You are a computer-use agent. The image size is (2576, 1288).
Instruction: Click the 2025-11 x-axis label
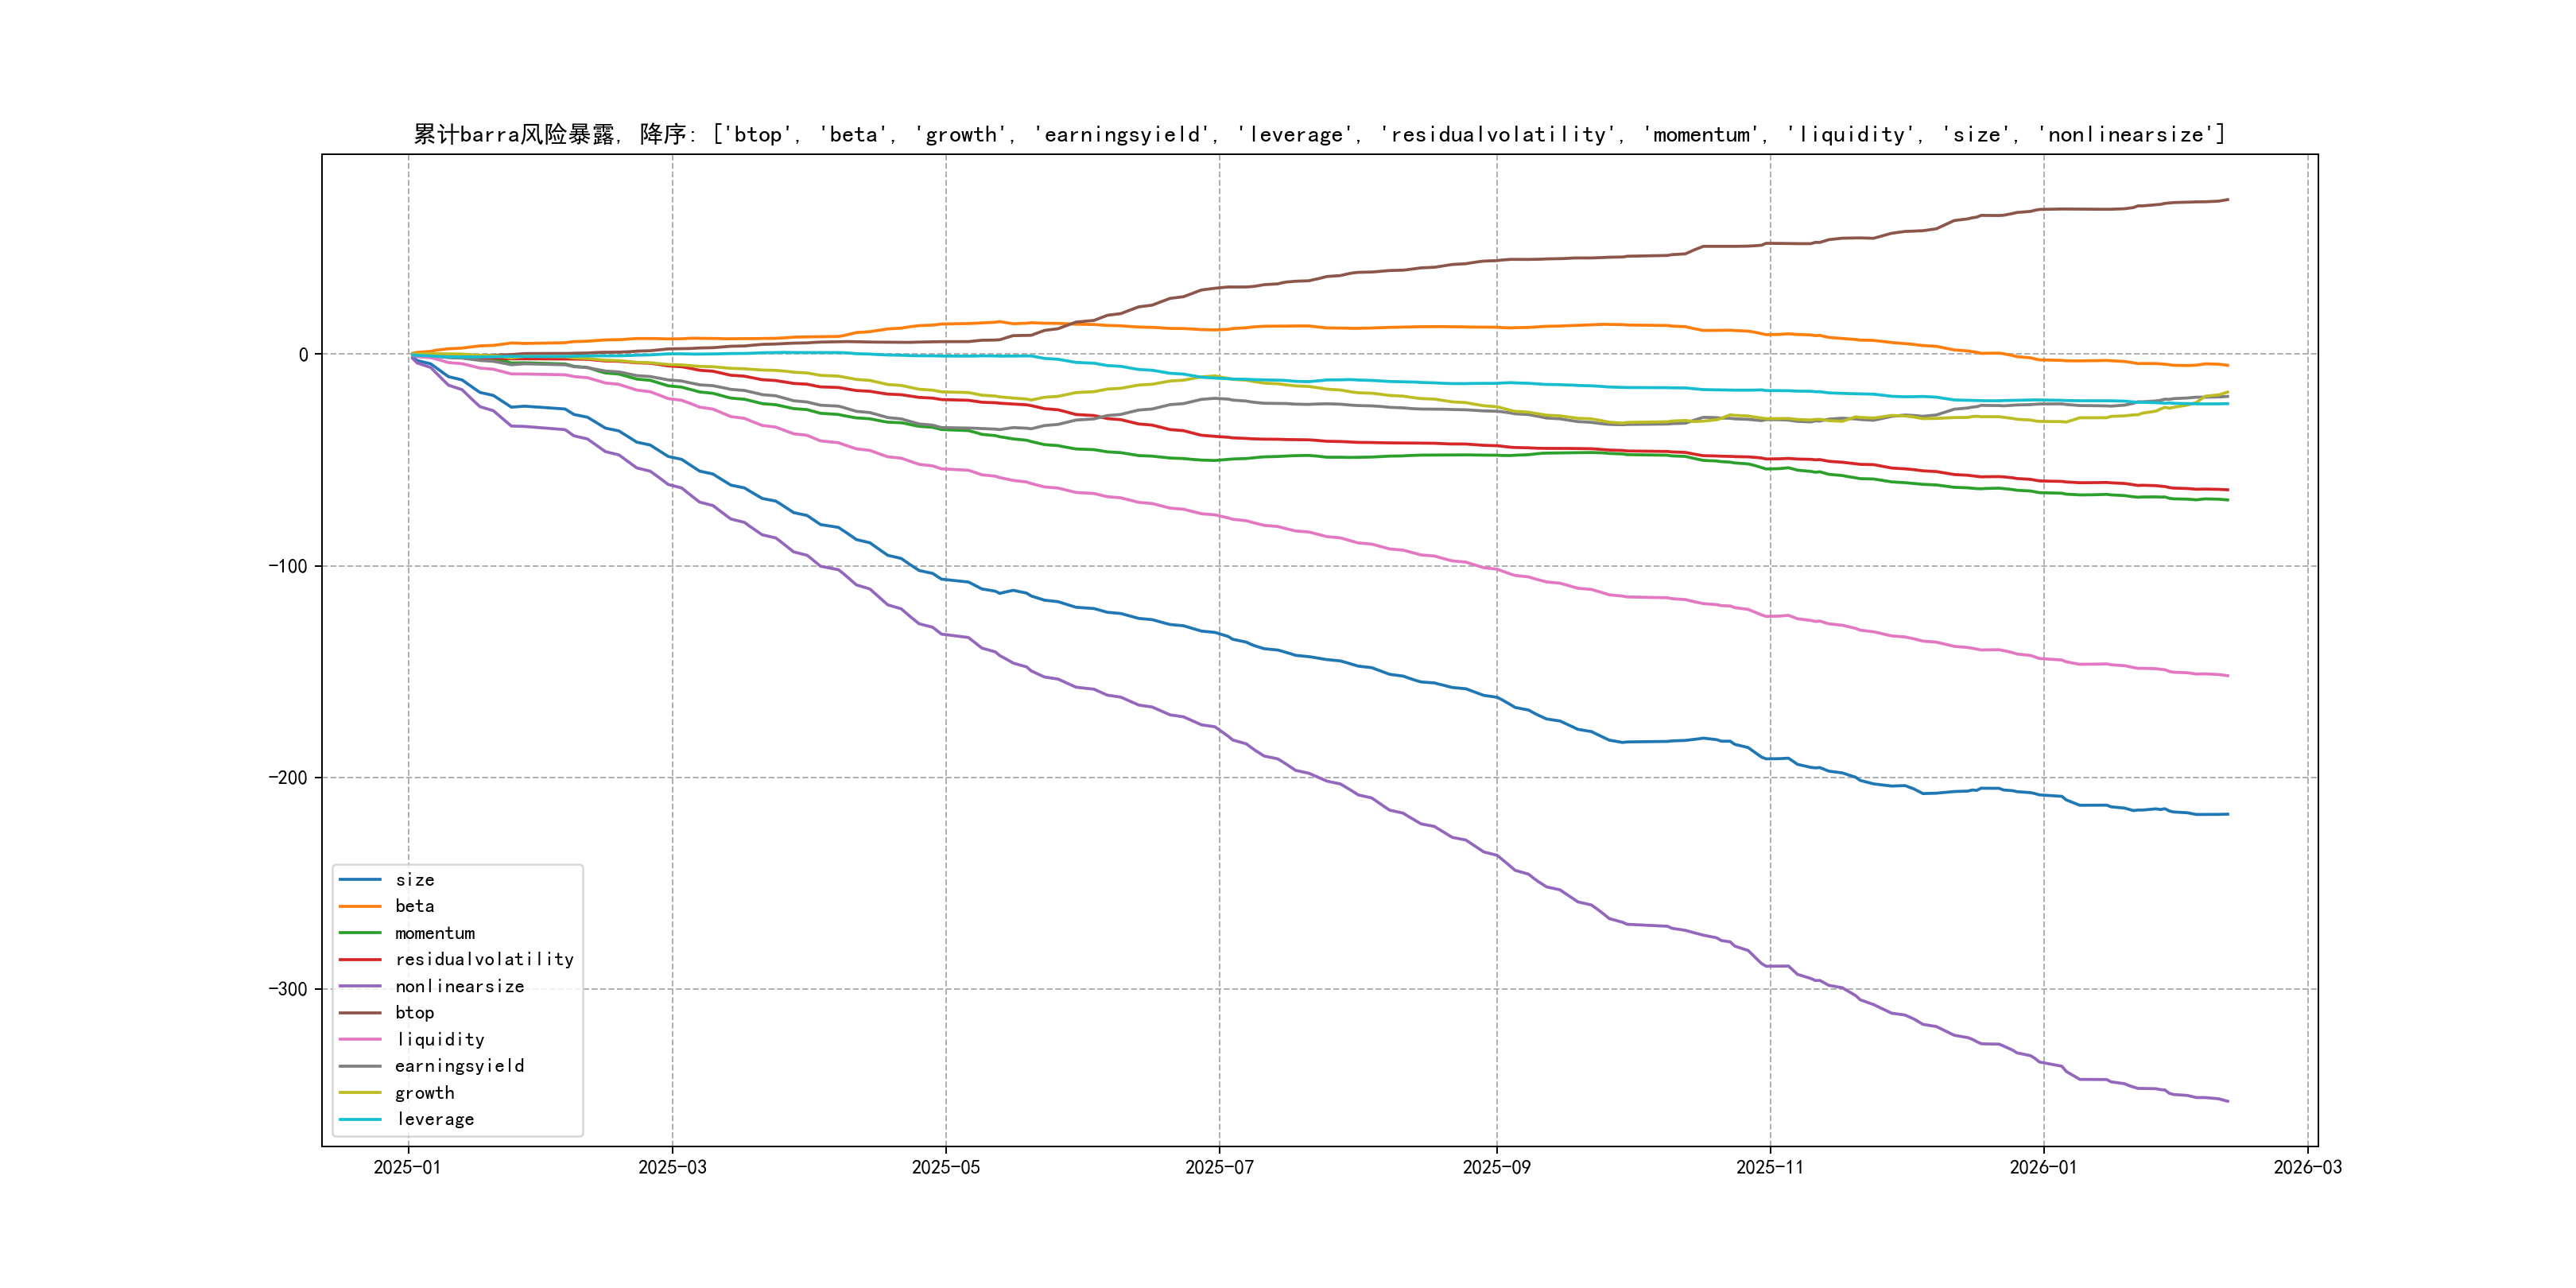click(x=1770, y=1167)
